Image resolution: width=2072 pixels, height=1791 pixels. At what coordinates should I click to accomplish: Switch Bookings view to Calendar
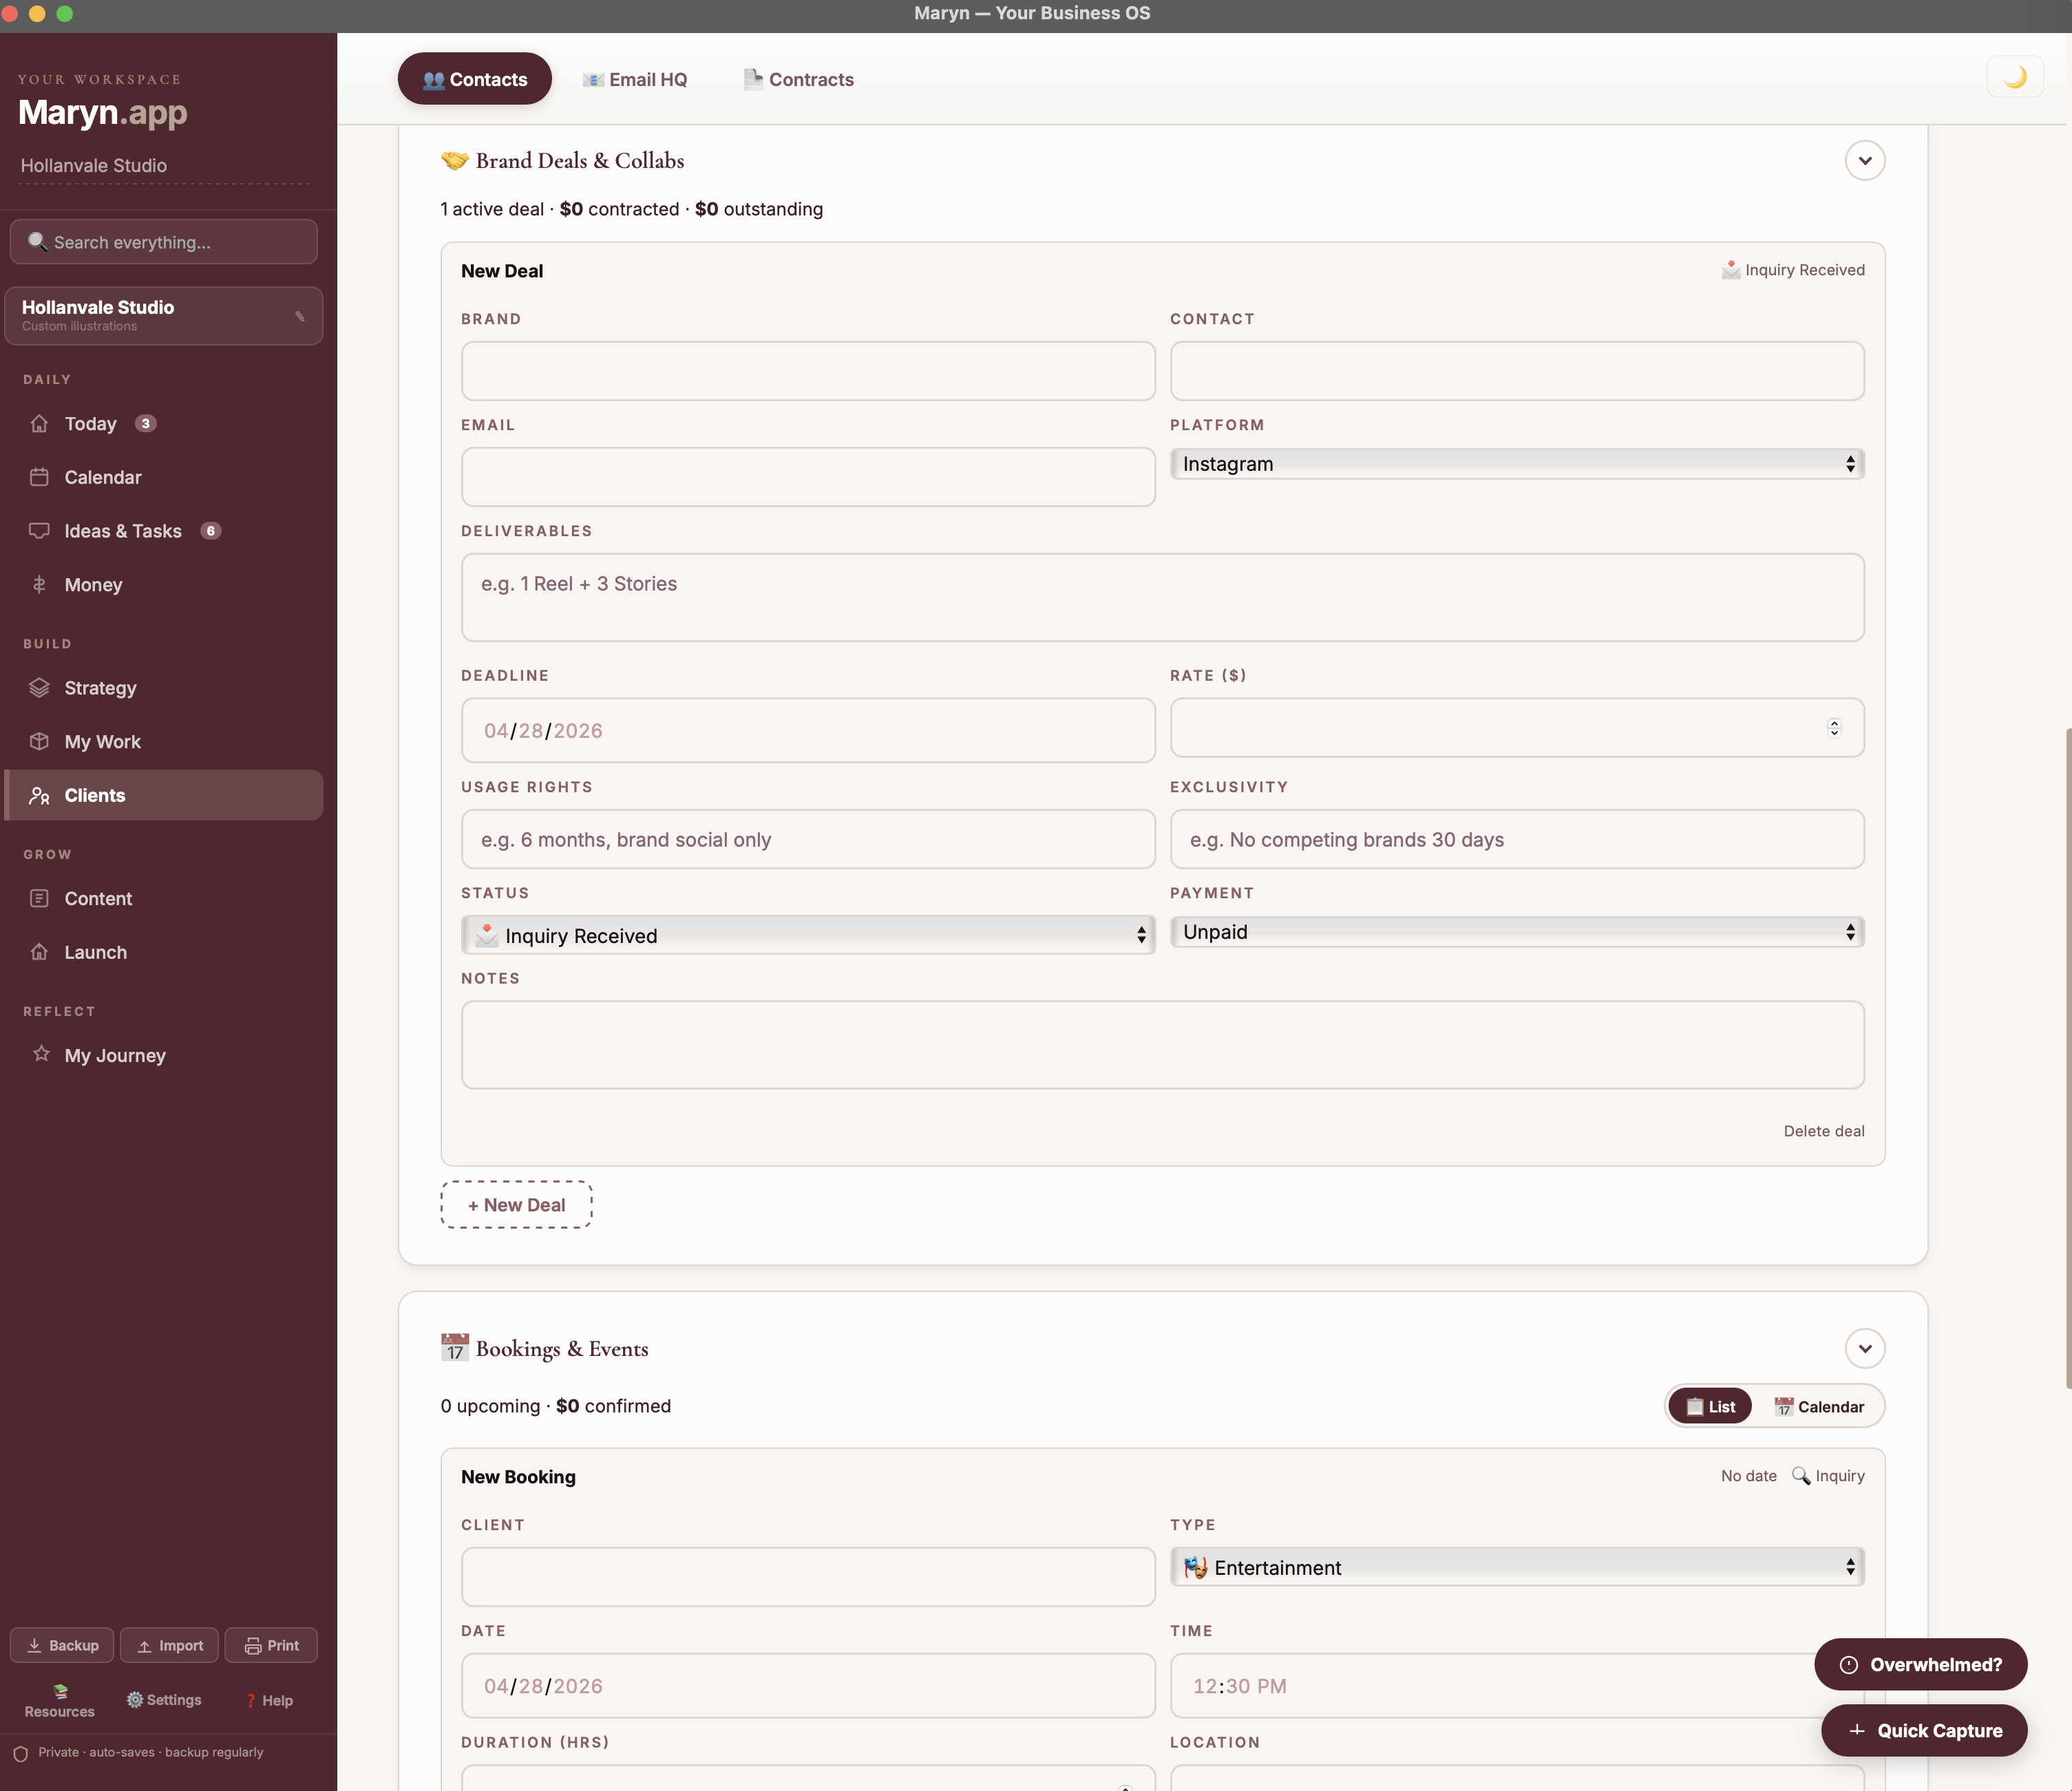(1820, 1406)
